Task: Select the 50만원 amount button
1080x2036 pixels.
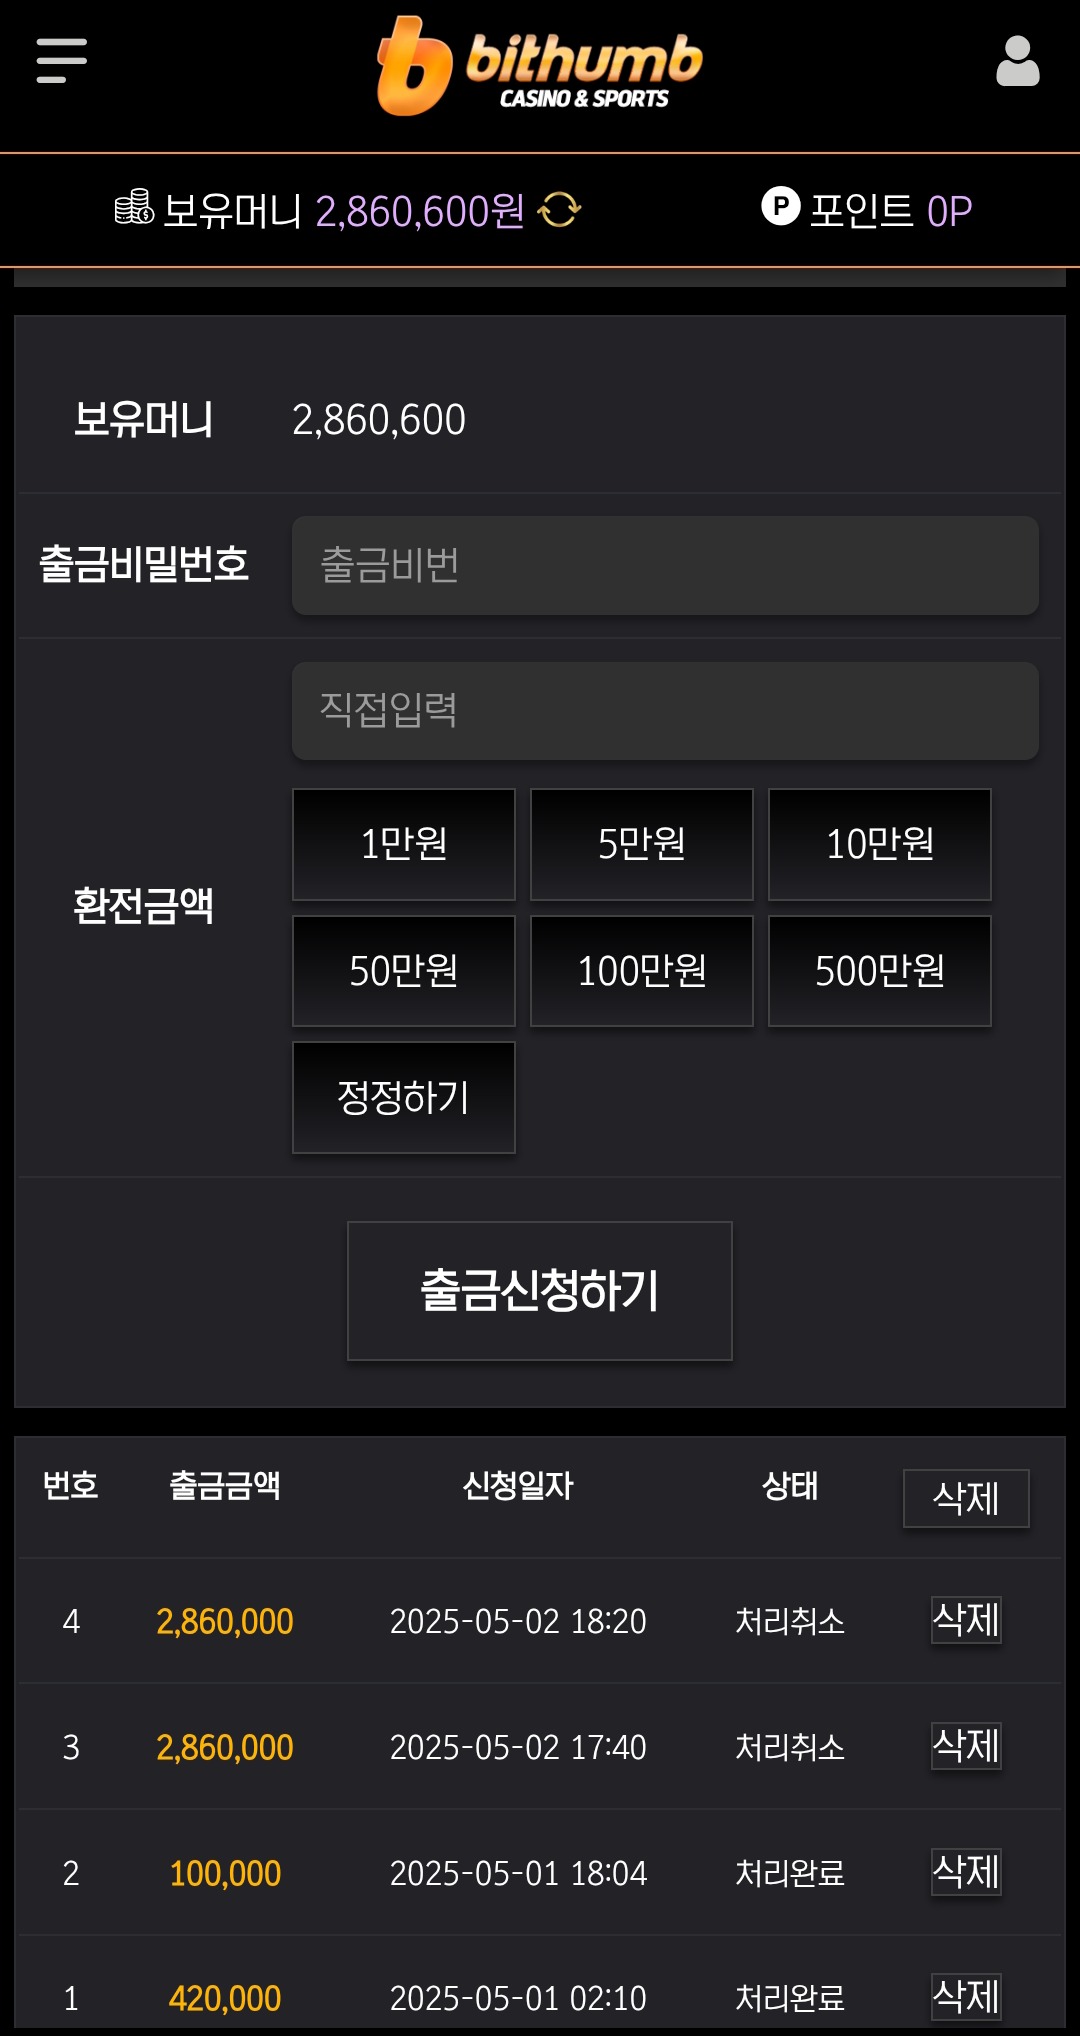Action: pos(404,971)
